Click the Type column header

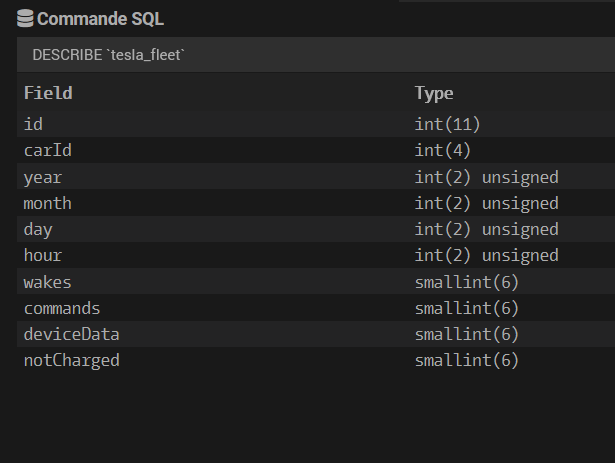click(x=434, y=93)
